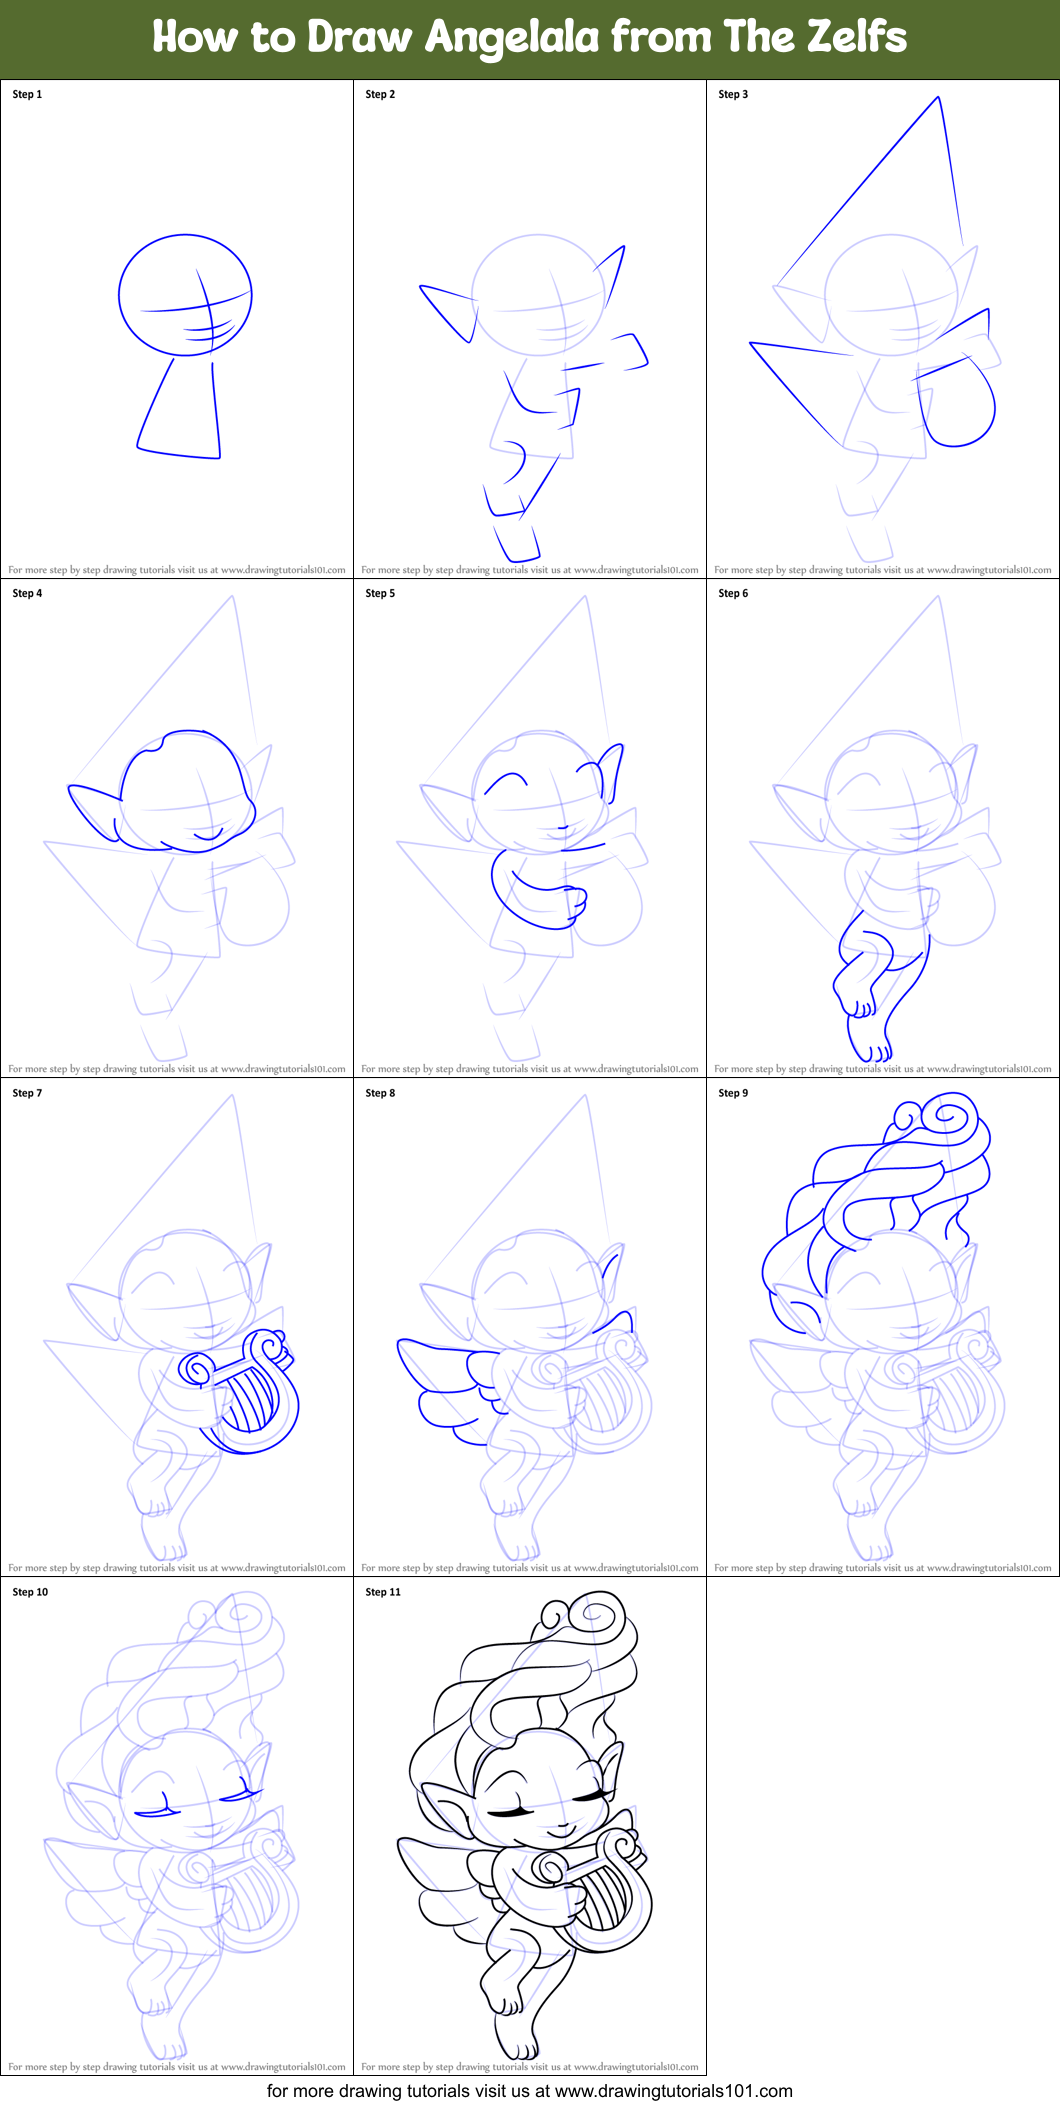Click the Step 5 drawing thumbnail
The height and width of the screenshot is (2106, 1060).
pos(530,828)
